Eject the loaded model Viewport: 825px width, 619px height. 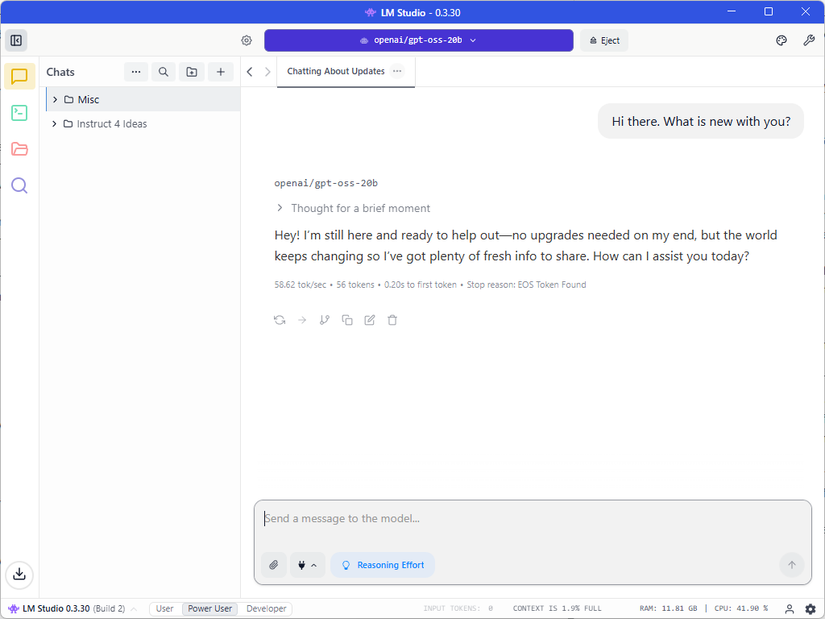pos(603,40)
